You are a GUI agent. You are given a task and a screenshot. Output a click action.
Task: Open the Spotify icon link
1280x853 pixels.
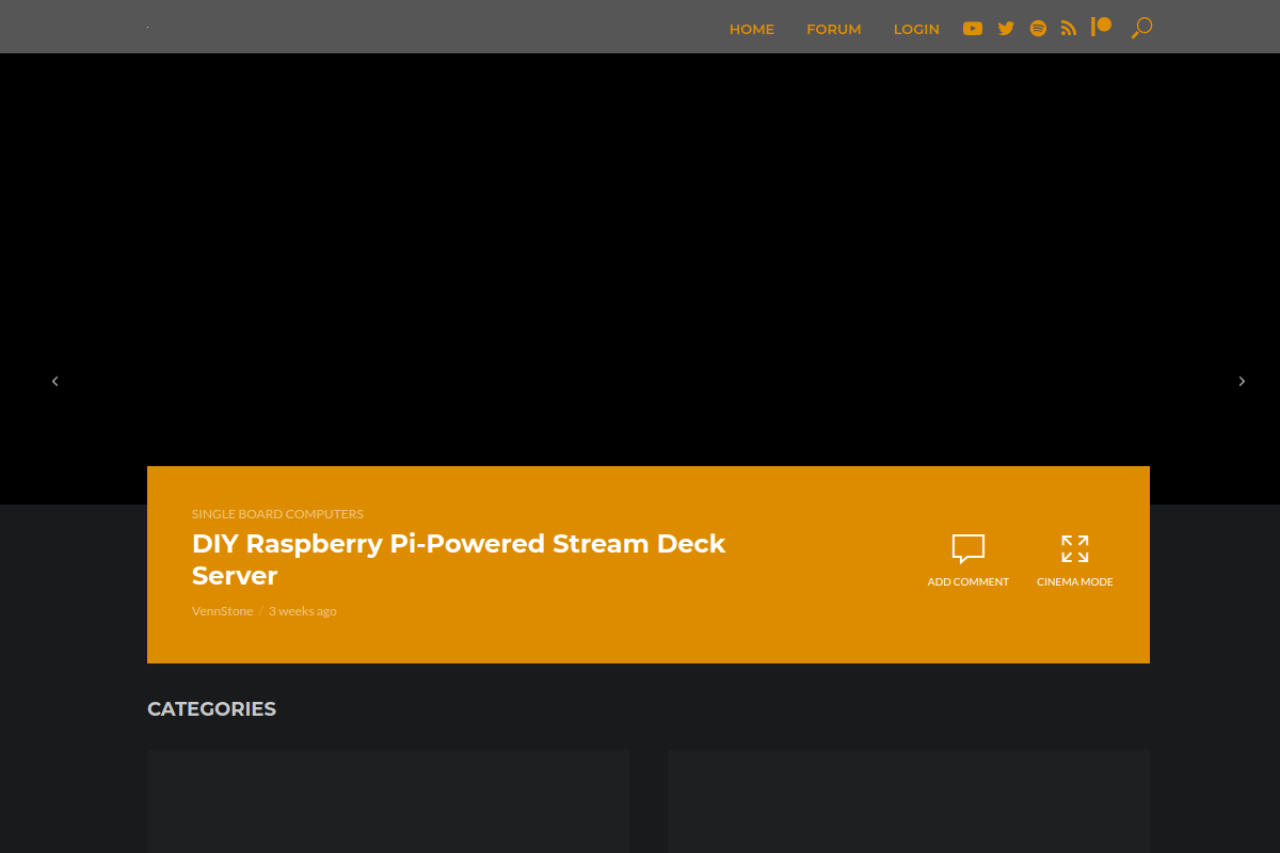(1038, 29)
